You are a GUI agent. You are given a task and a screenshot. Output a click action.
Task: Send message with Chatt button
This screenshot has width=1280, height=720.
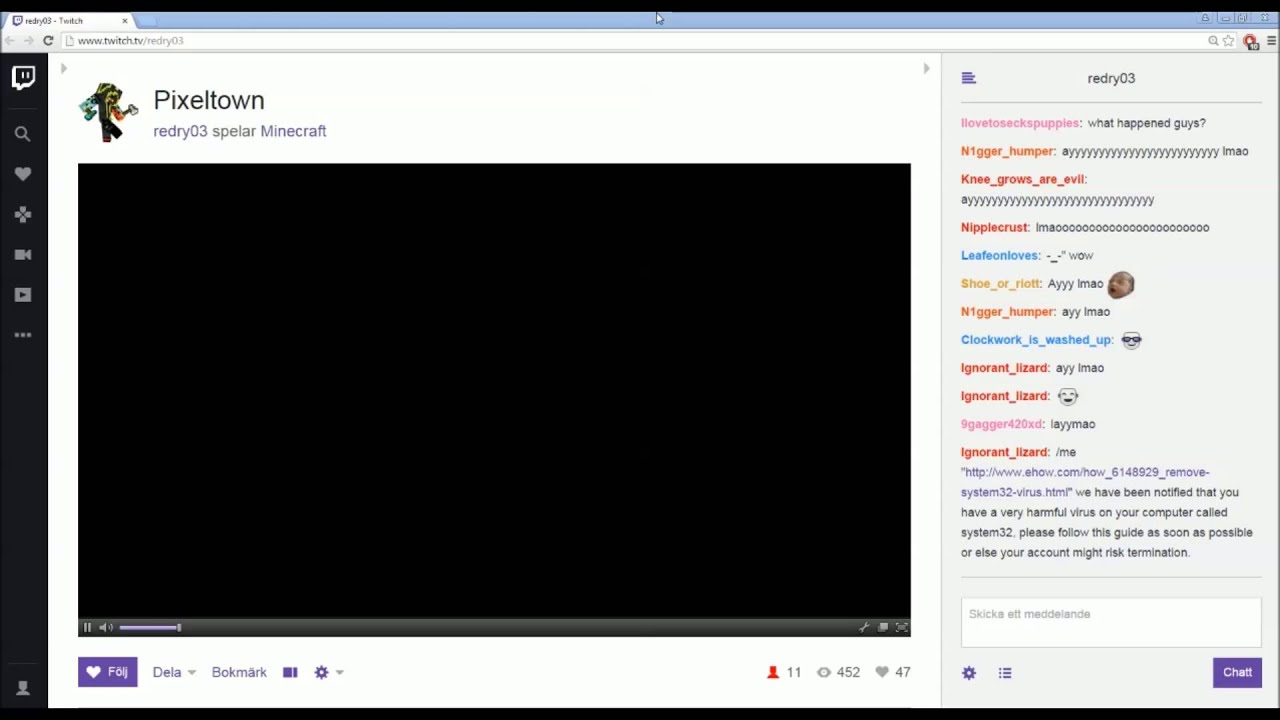(1237, 672)
